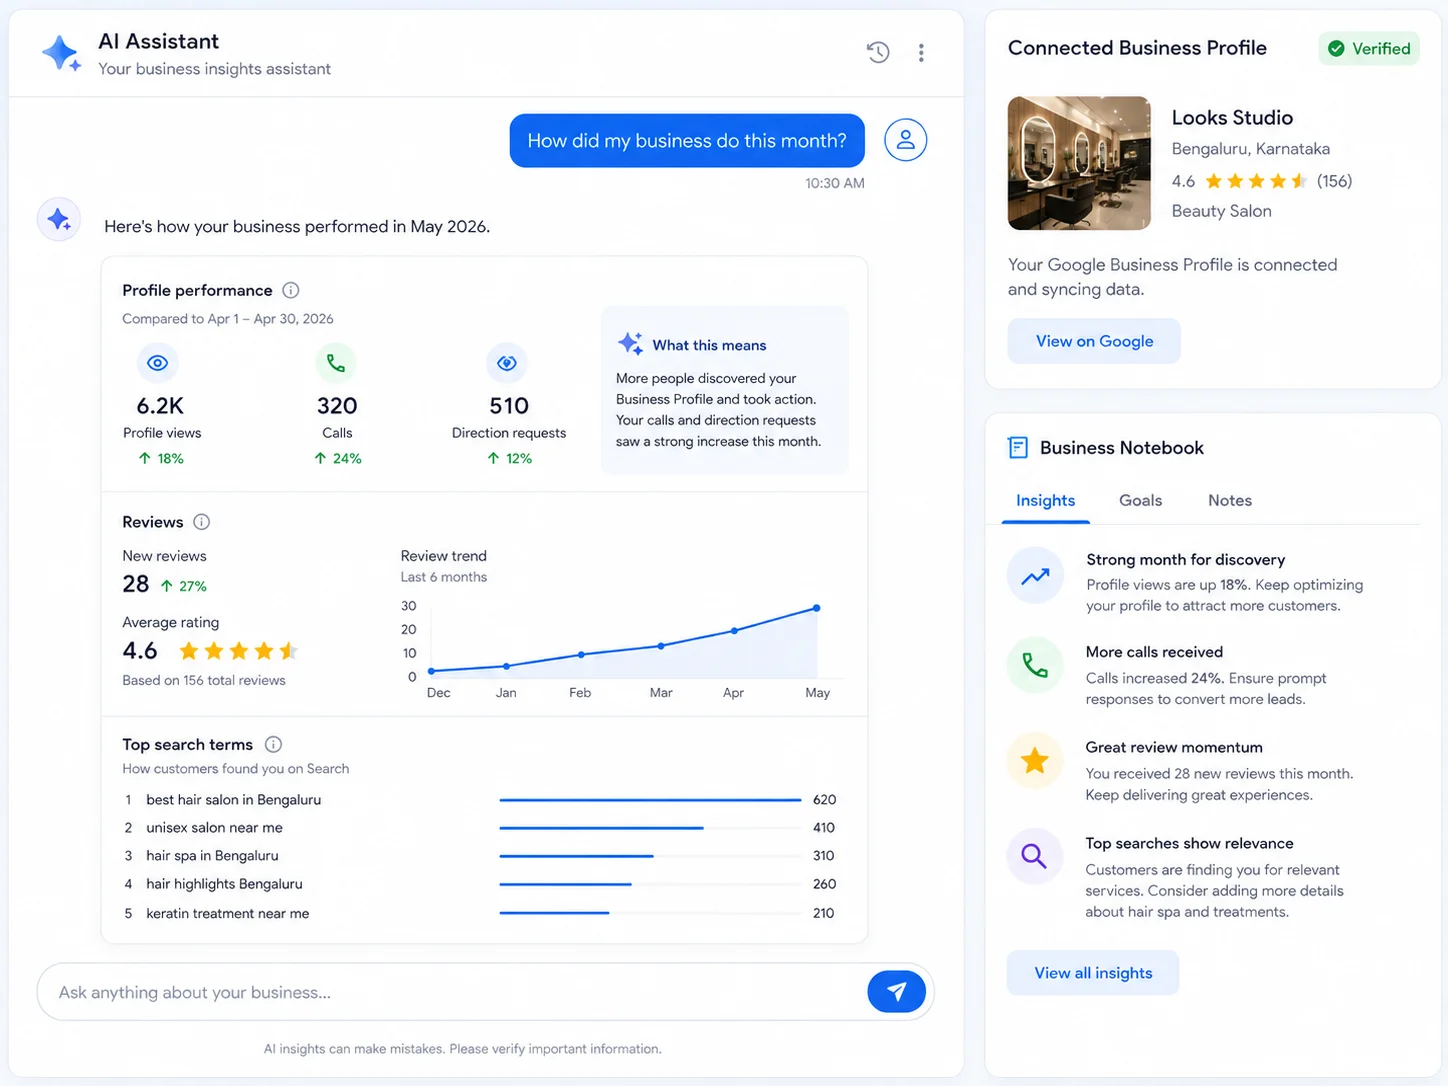This screenshot has width=1448, height=1086.
Task: Click the Looks Studio rating stars
Action: (1256, 181)
